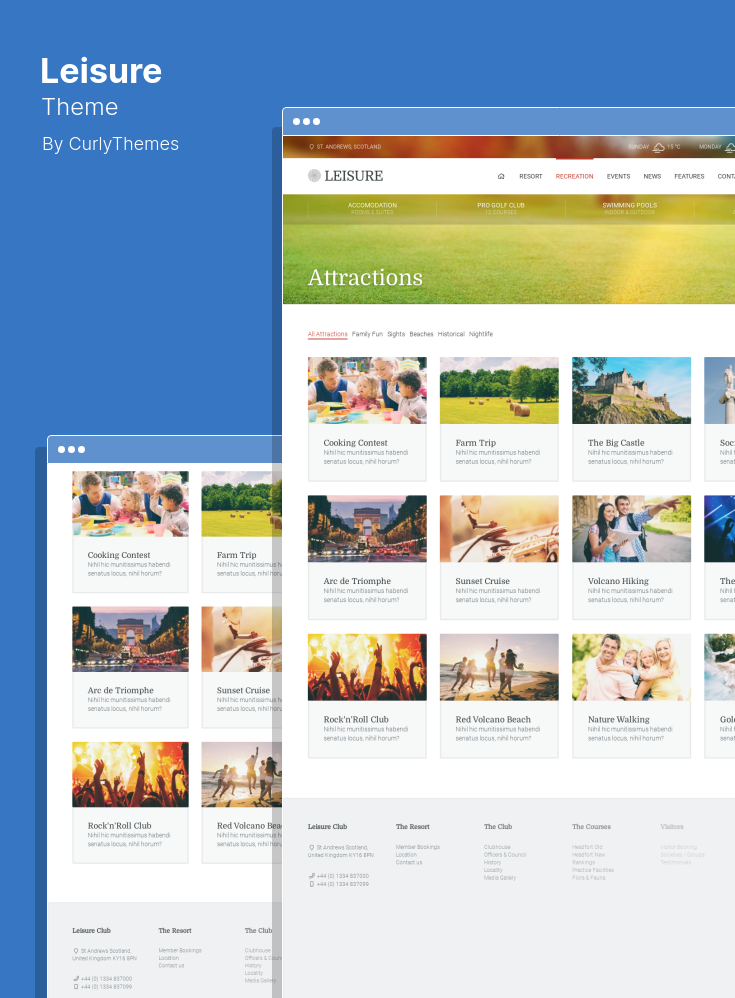Click 'Leisure Club' heading in large preview footer
735x998 pixels.
pos(327,827)
